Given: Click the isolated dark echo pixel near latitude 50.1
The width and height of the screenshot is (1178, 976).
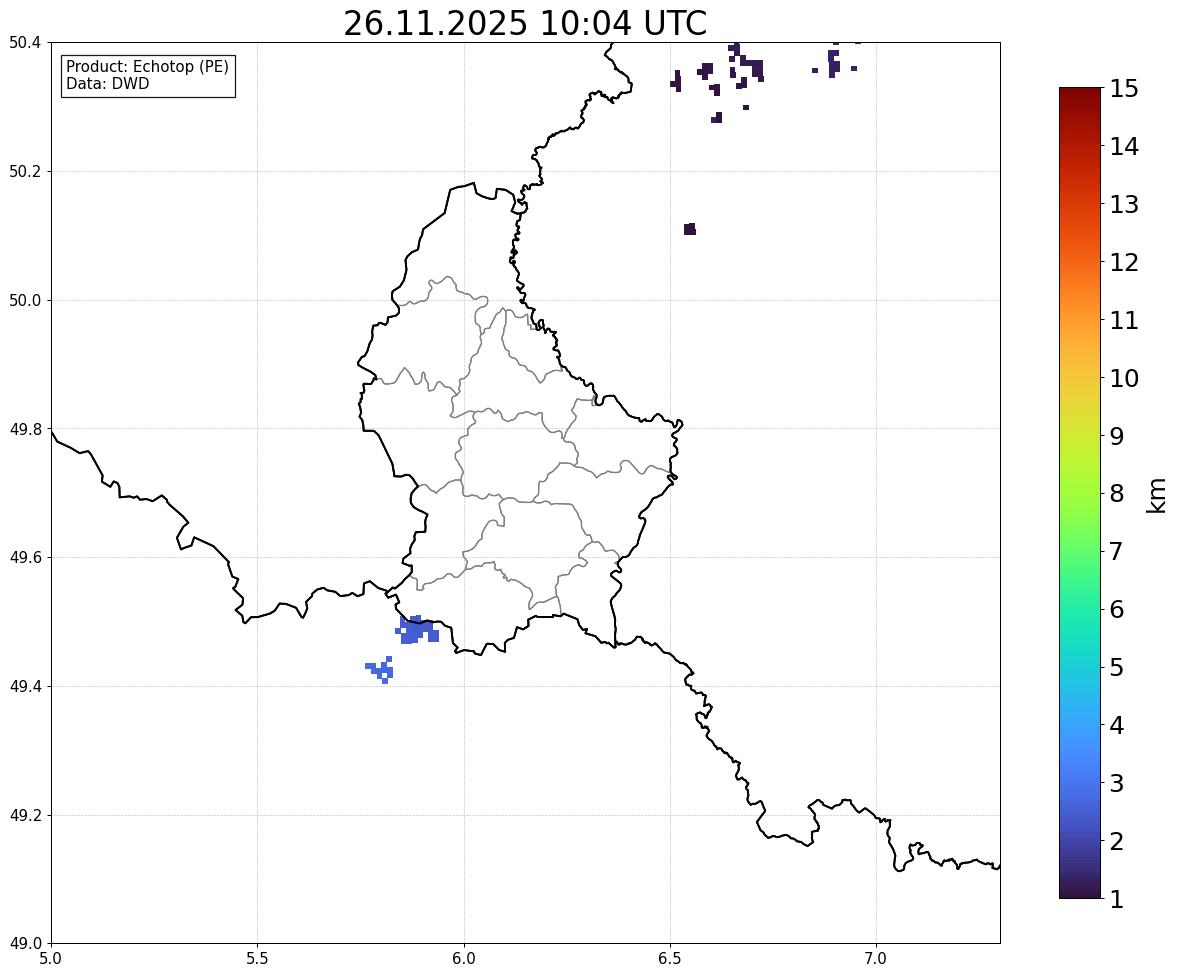Looking at the screenshot, I should [690, 229].
